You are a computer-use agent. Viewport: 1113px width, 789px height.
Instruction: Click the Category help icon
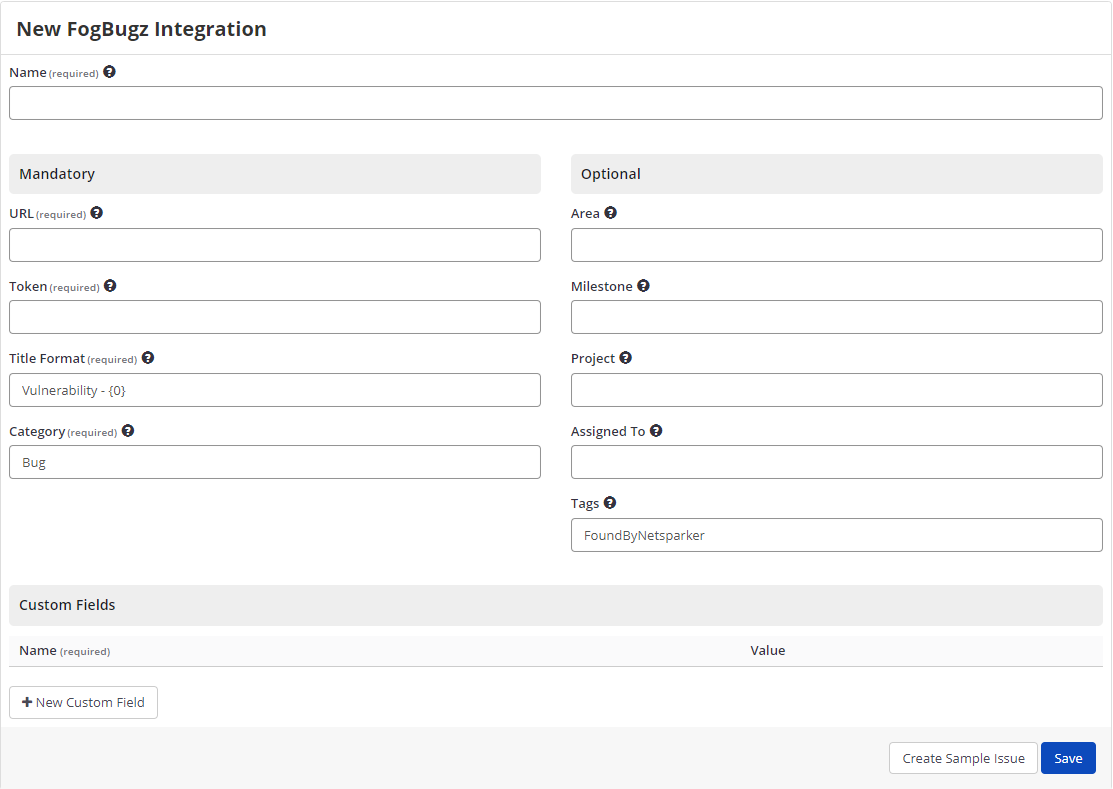coord(128,430)
